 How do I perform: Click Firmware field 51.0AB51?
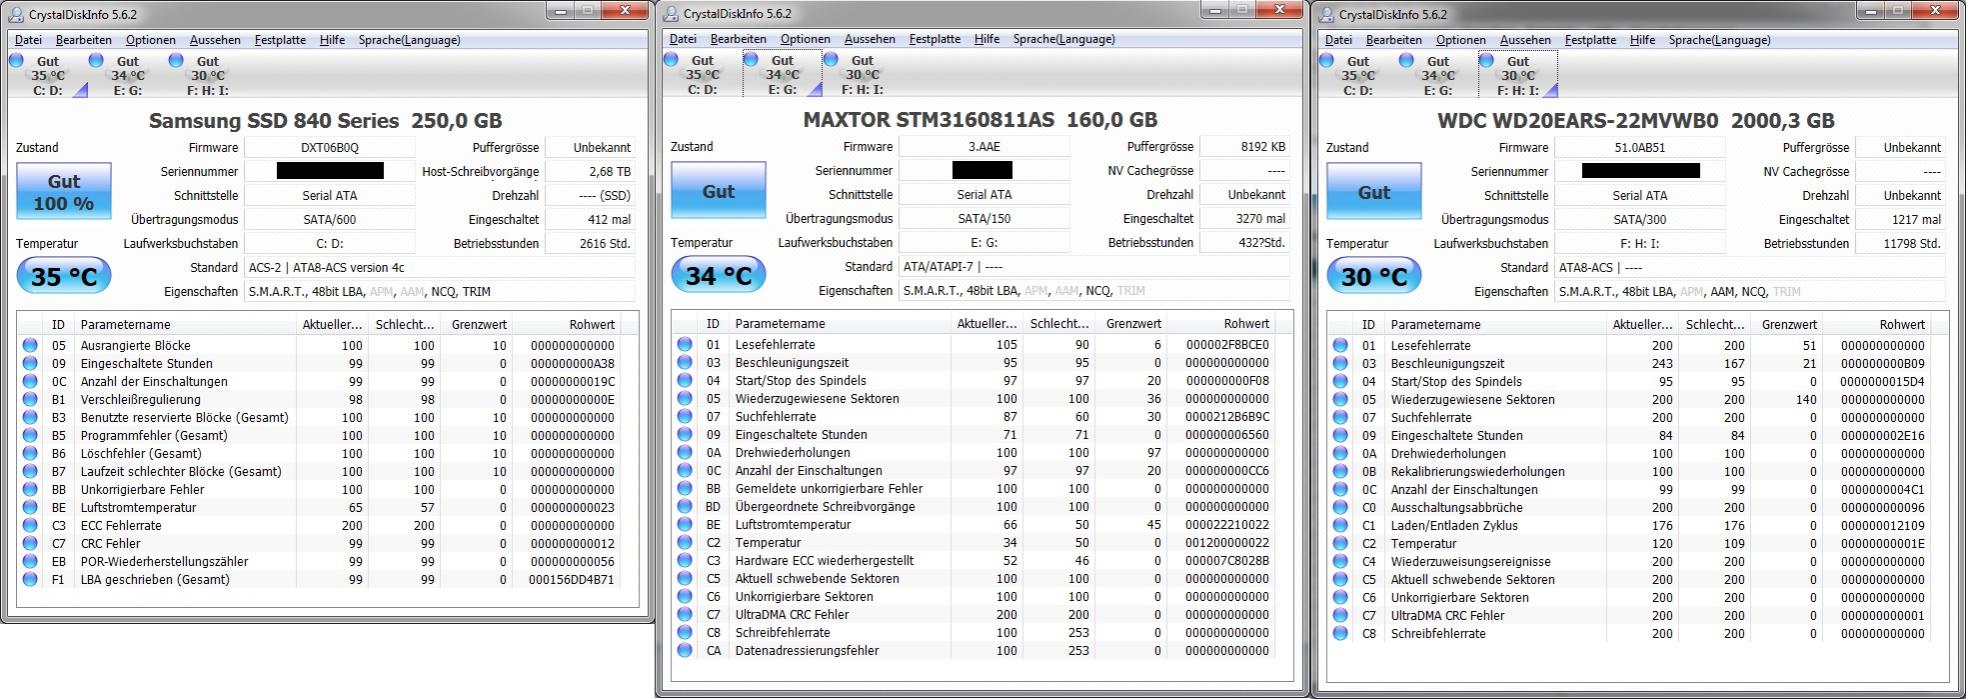1640,147
